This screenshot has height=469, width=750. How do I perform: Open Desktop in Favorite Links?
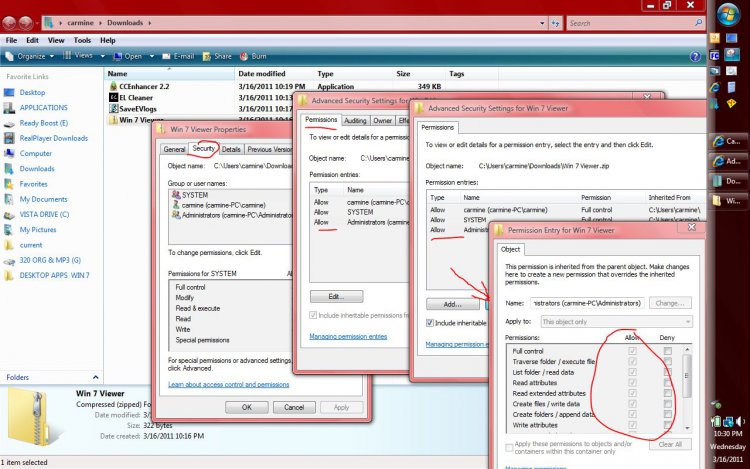point(32,92)
